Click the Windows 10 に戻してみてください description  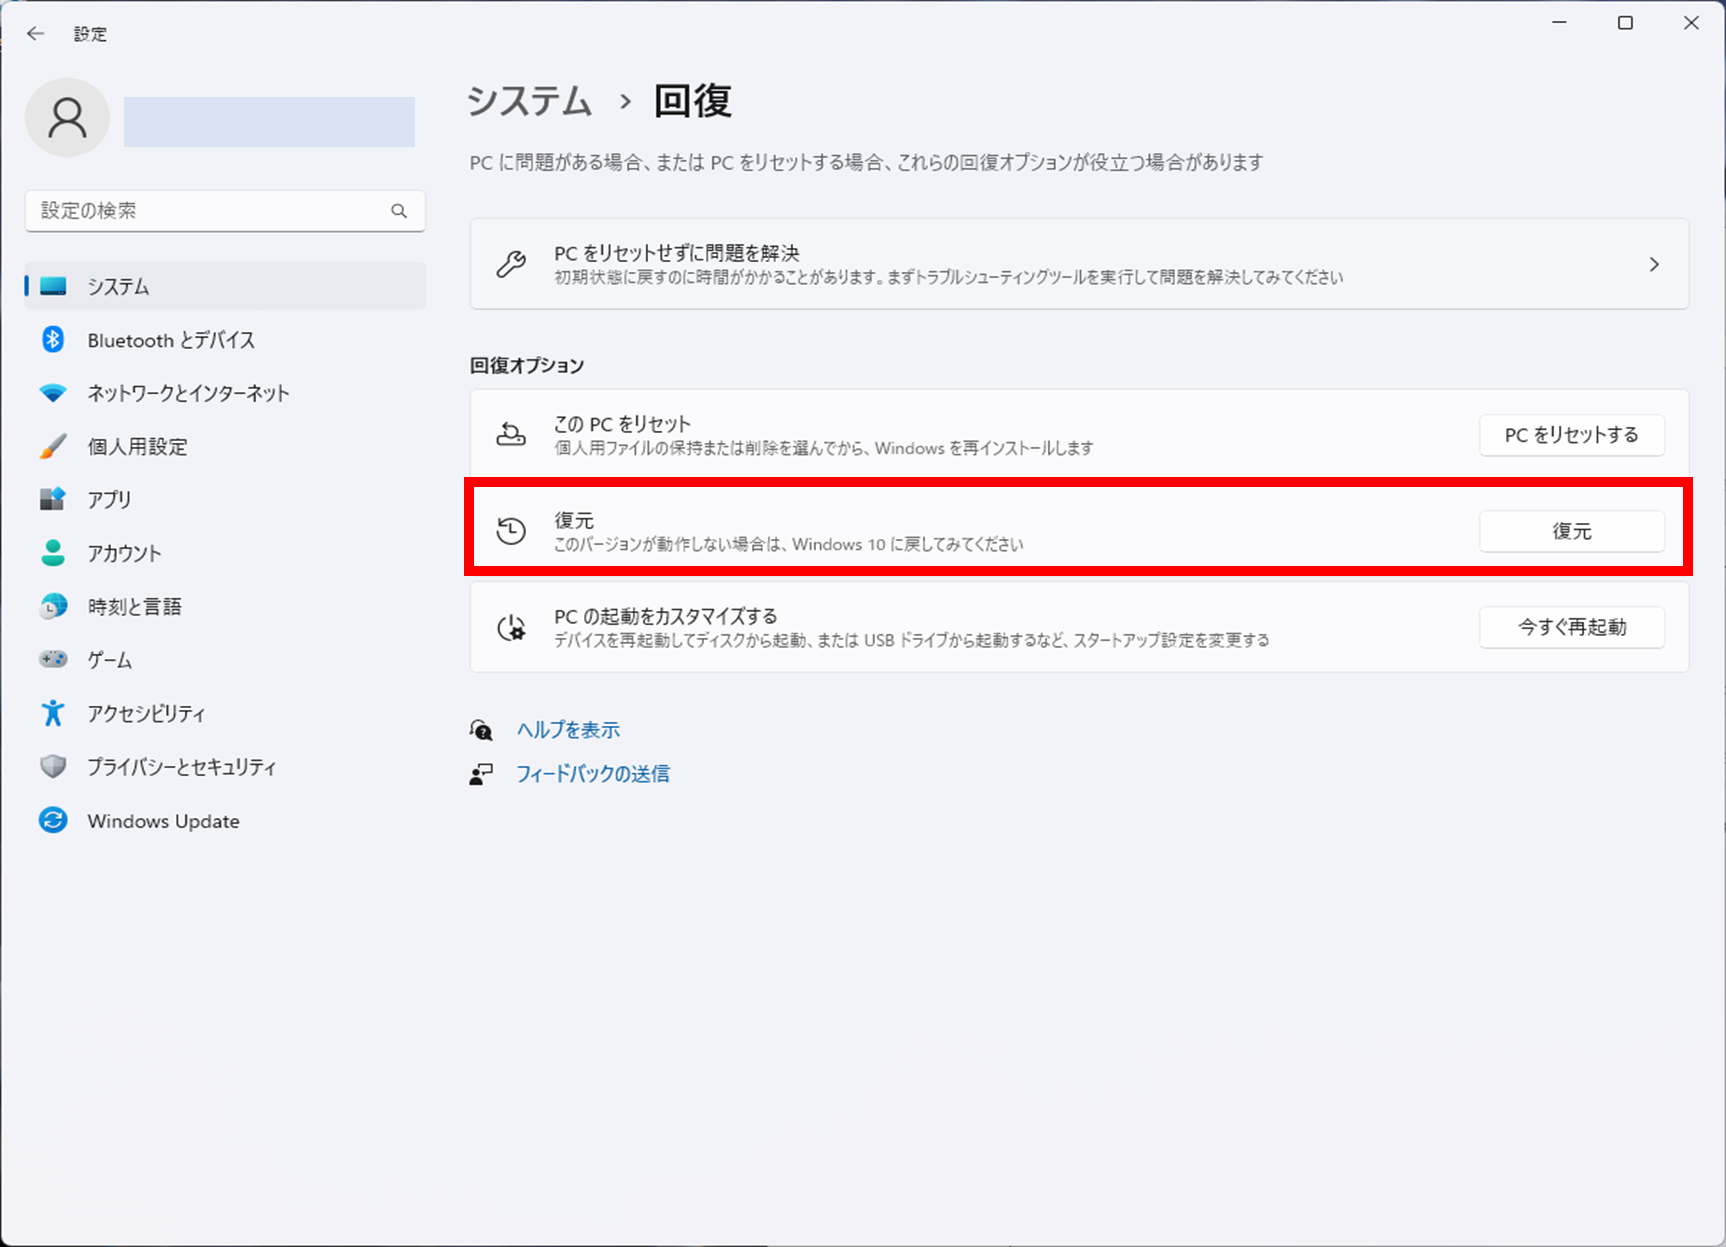tap(789, 545)
